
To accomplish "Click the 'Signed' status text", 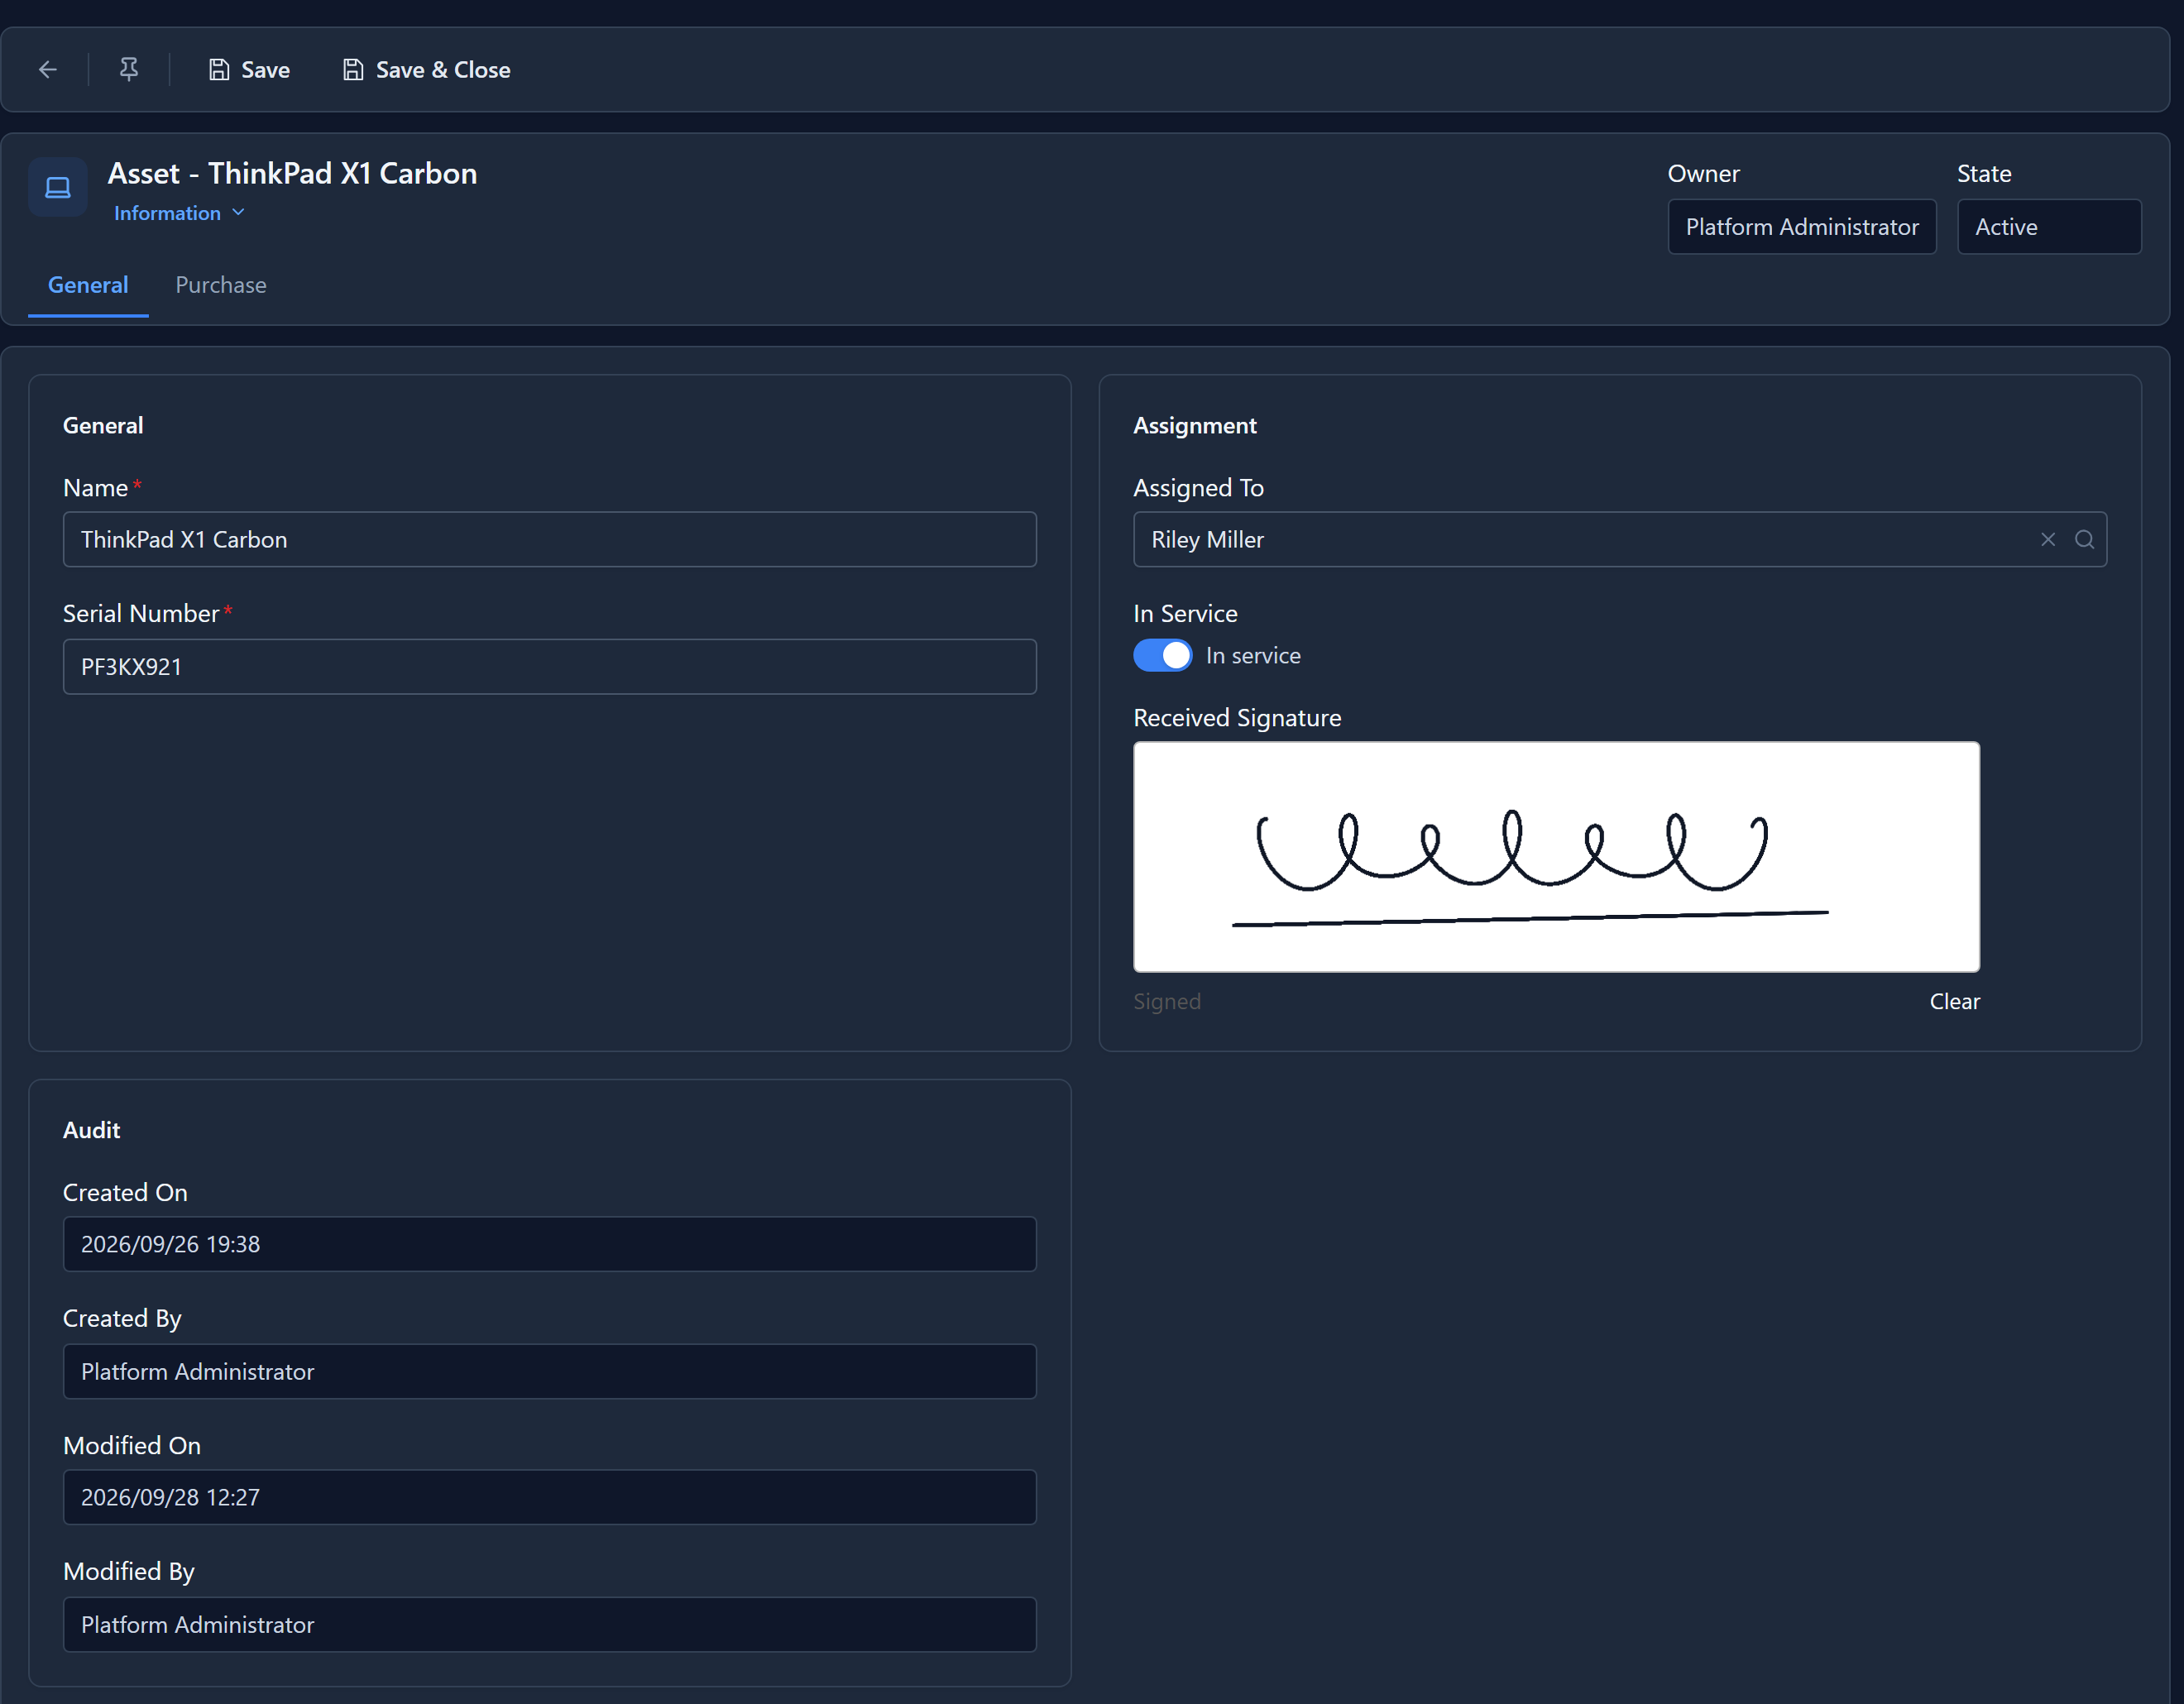I will [x=1167, y=1002].
